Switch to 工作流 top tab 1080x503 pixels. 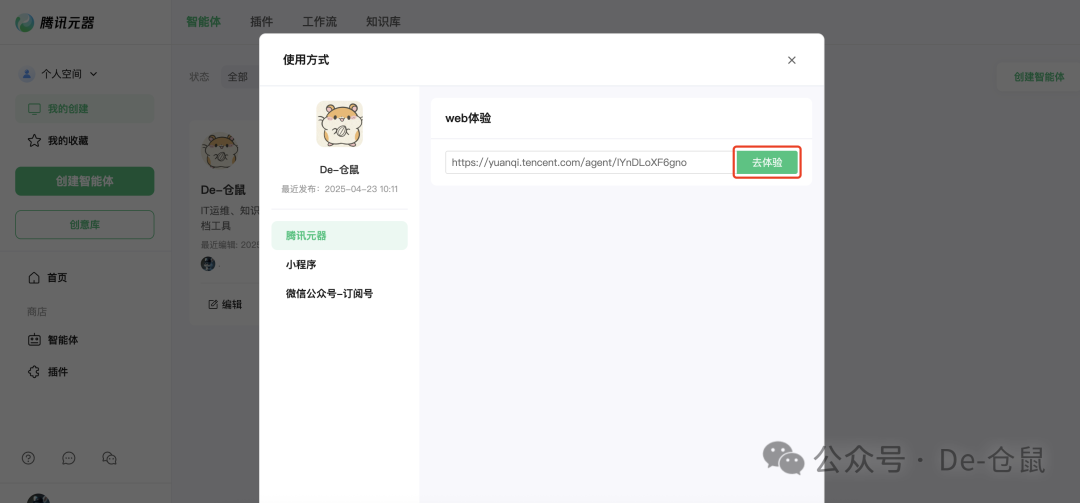320,21
